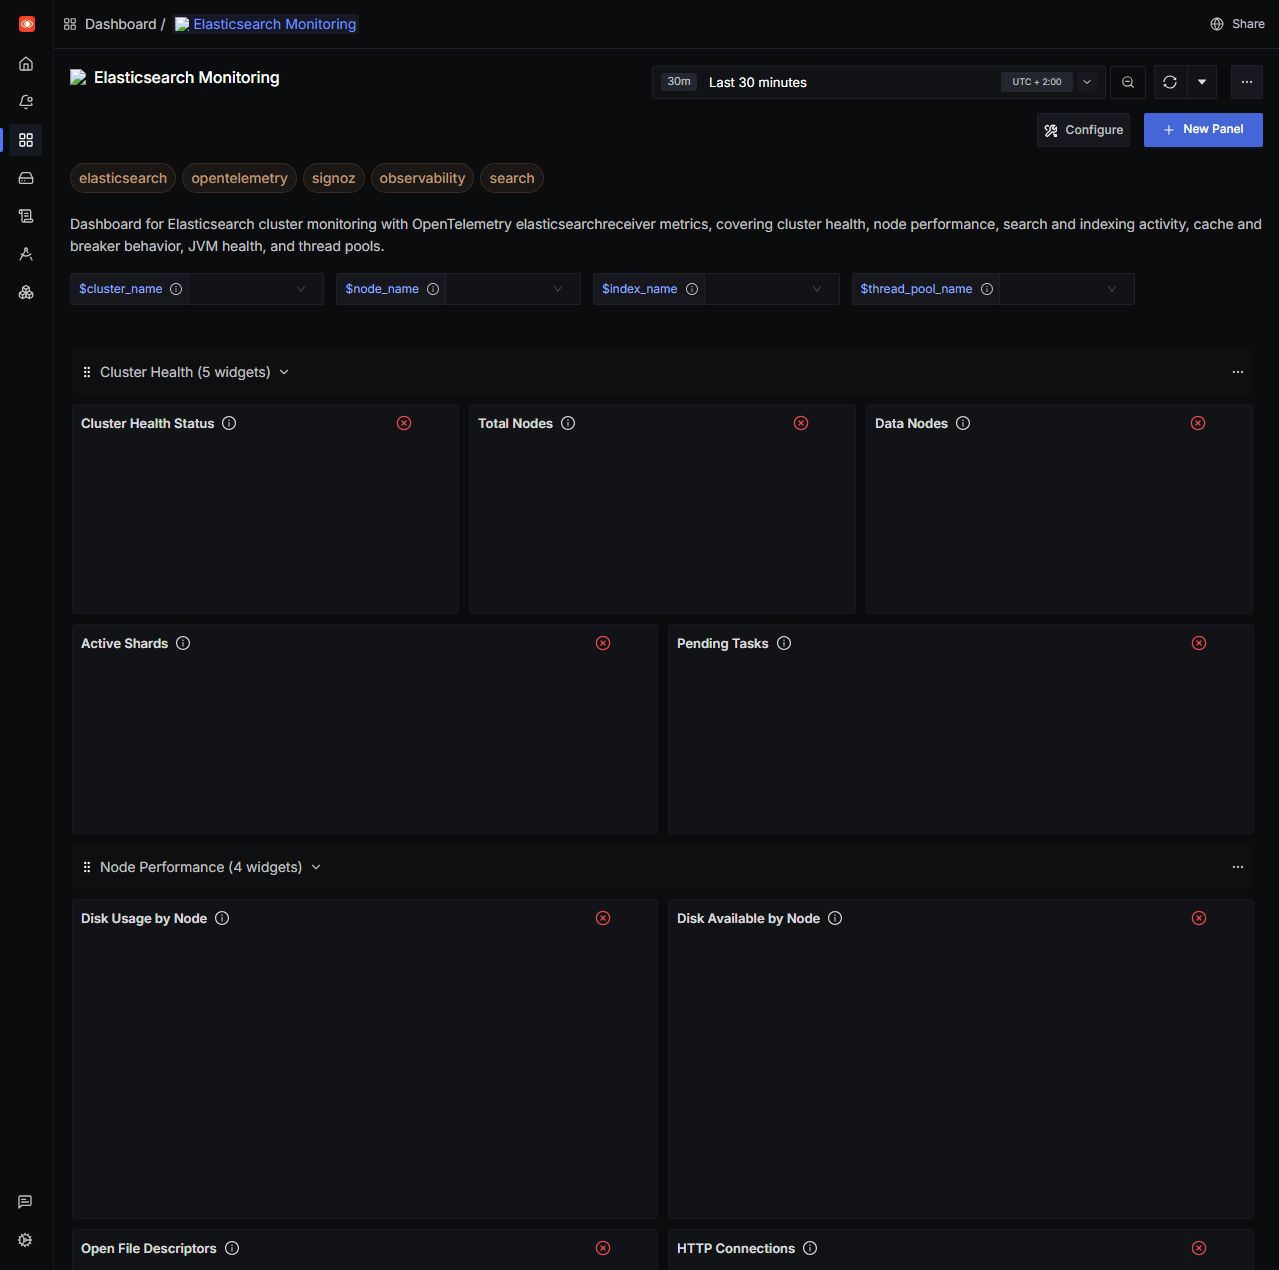Click the zoom out time range icon
This screenshot has width=1279, height=1270.
1128,82
